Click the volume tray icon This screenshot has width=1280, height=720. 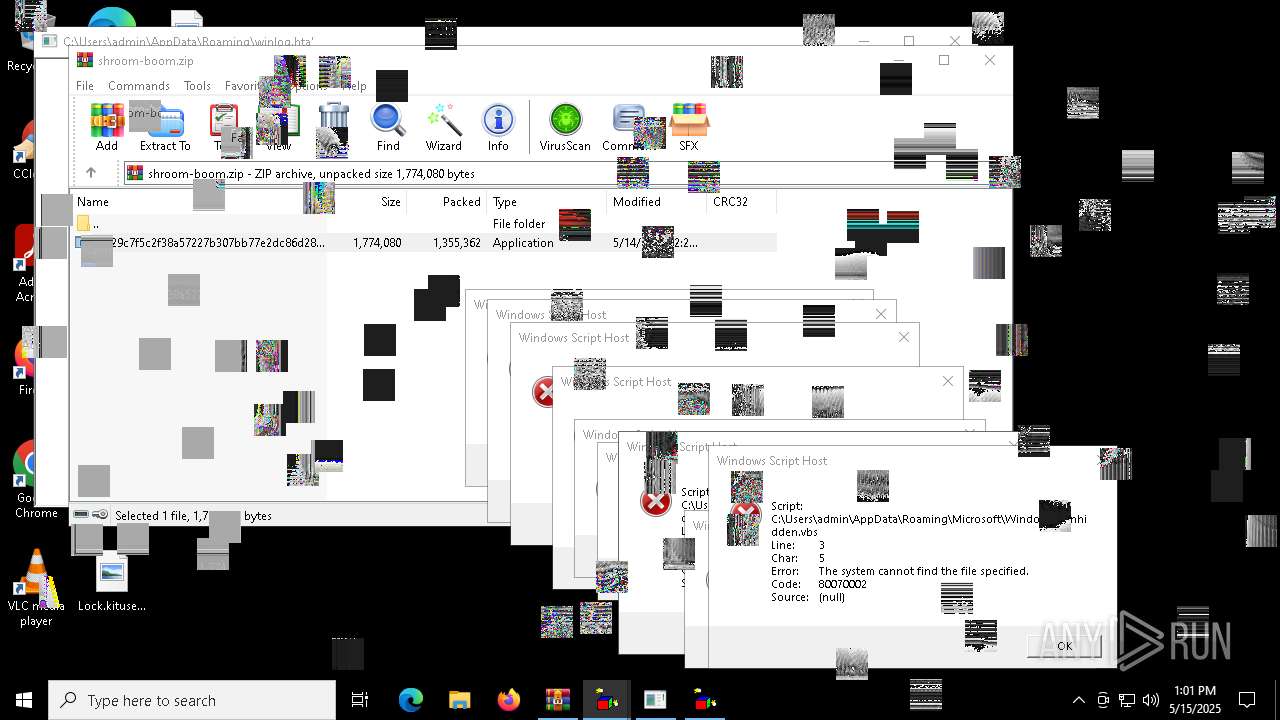pyautogui.click(x=1150, y=700)
